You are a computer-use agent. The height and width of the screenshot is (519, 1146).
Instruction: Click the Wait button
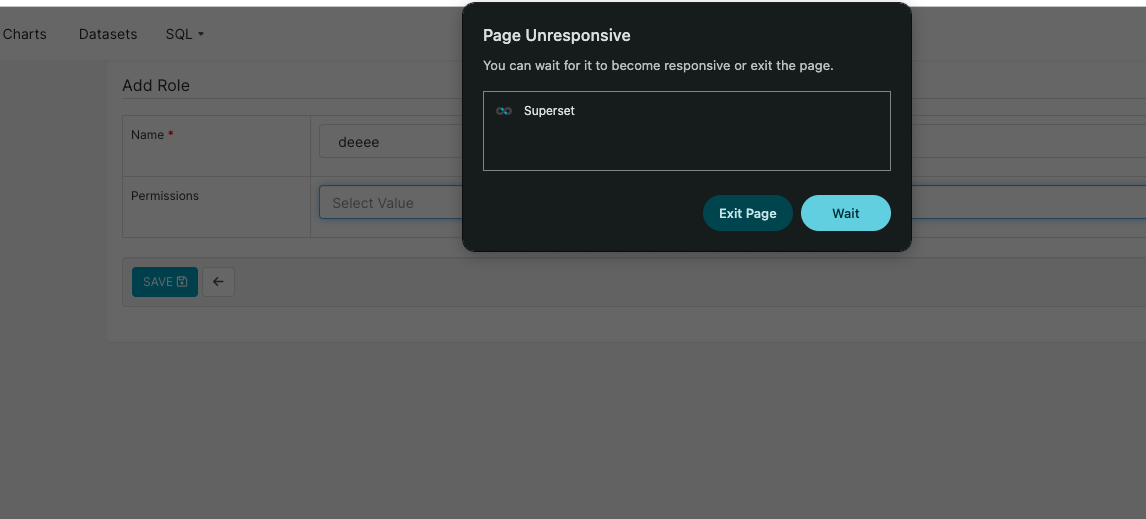[x=845, y=213]
